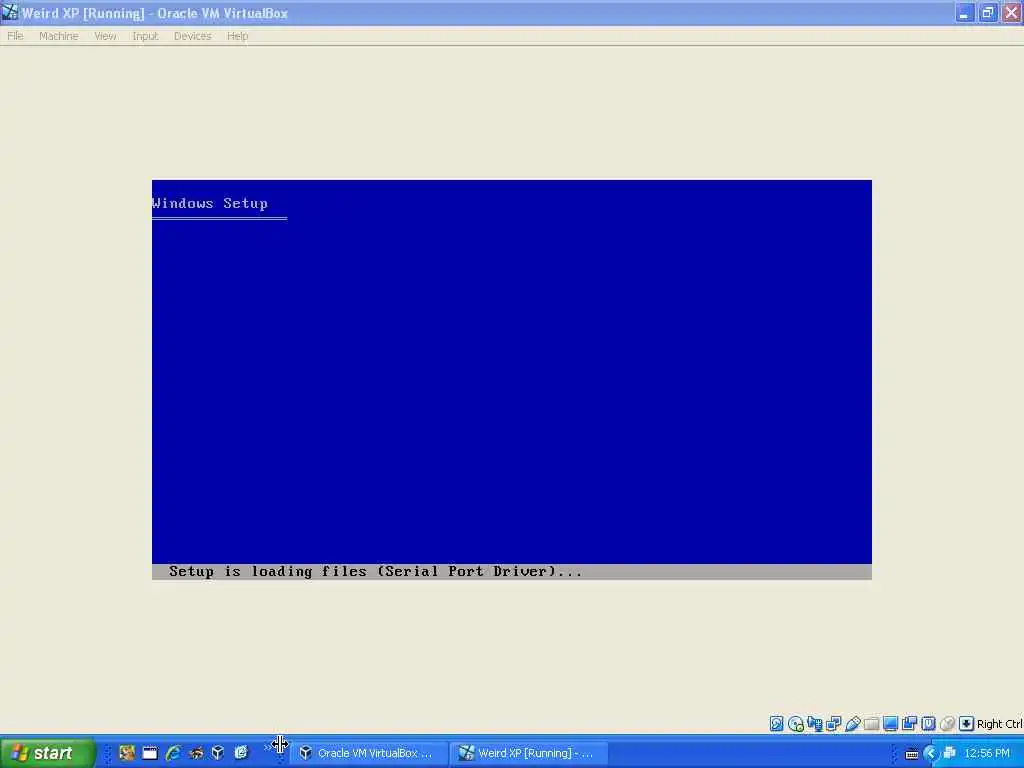The width and height of the screenshot is (1024, 768).
Task: Click the Outlook Express quick launch icon
Action: (x=241, y=753)
